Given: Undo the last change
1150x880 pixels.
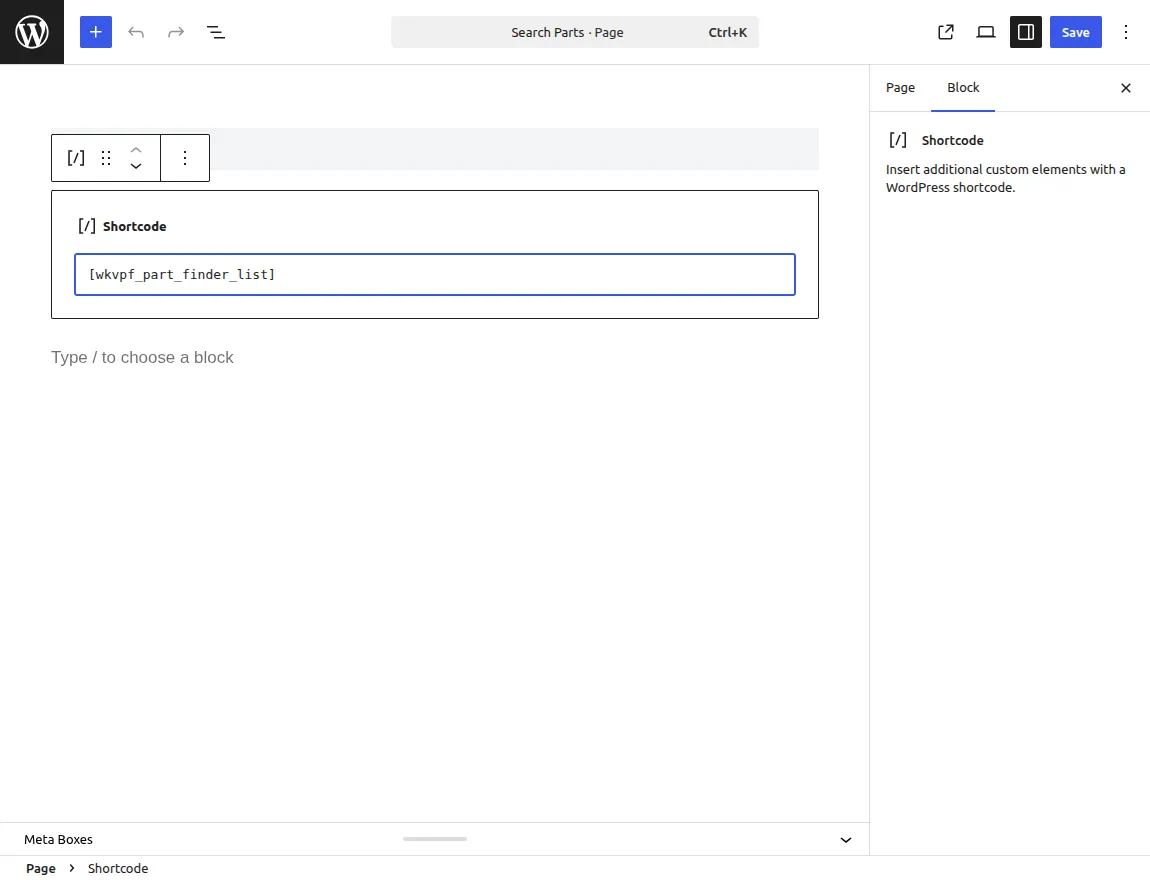Looking at the screenshot, I should point(136,32).
